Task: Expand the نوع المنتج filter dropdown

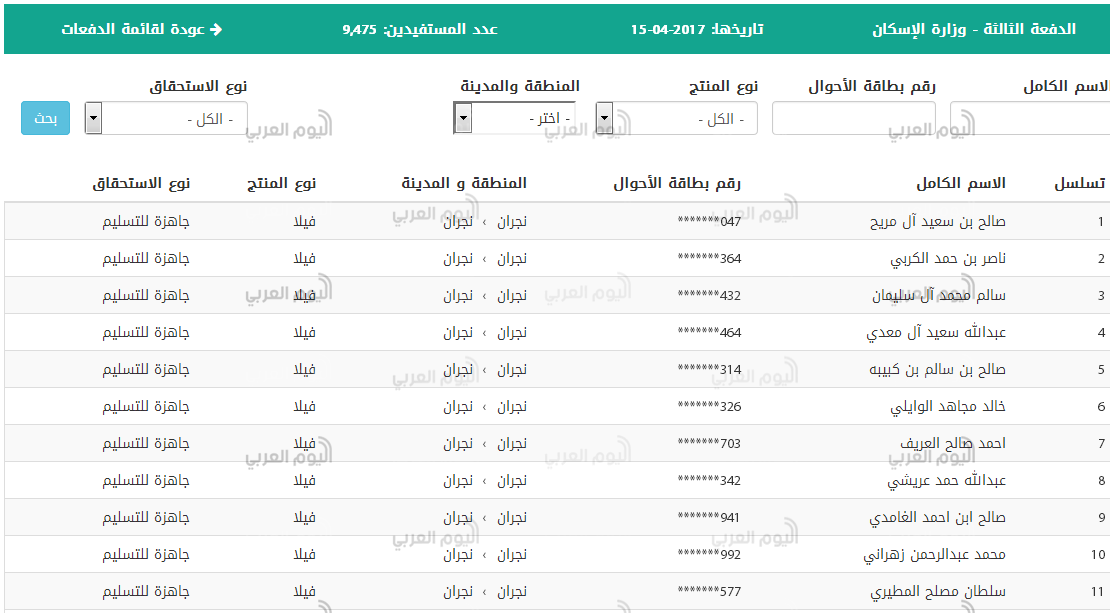Action: [x=676, y=119]
